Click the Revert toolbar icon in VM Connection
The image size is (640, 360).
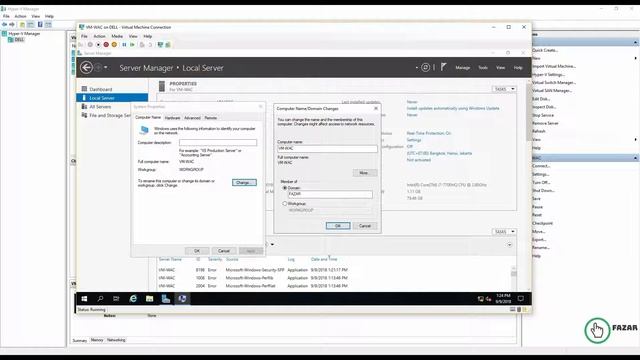[150, 44]
